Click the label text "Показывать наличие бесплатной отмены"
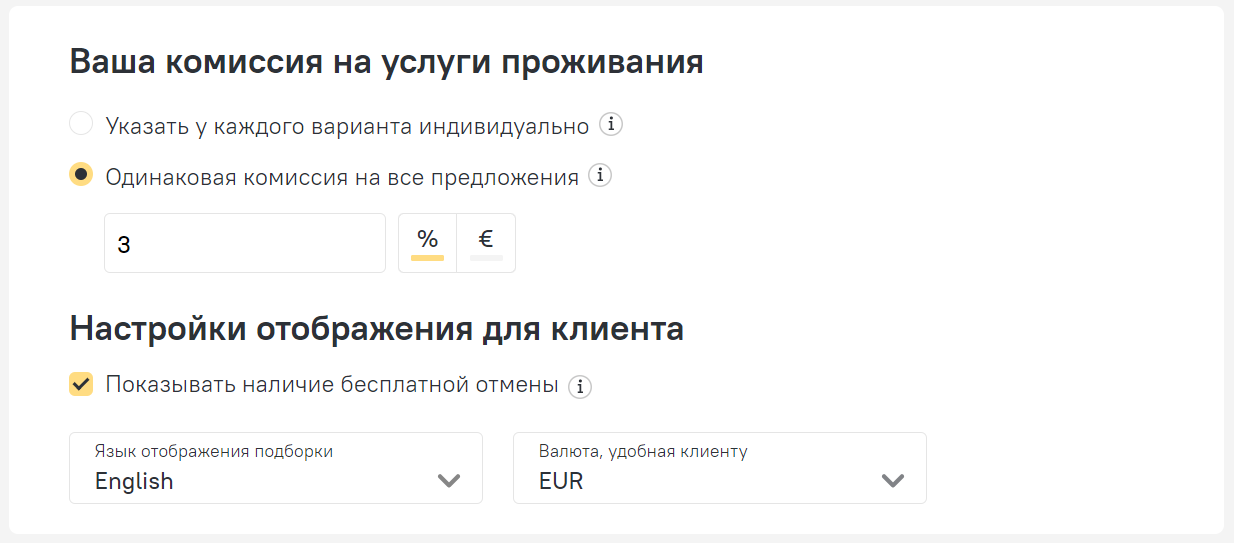This screenshot has width=1234, height=543. click(x=332, y=385)
